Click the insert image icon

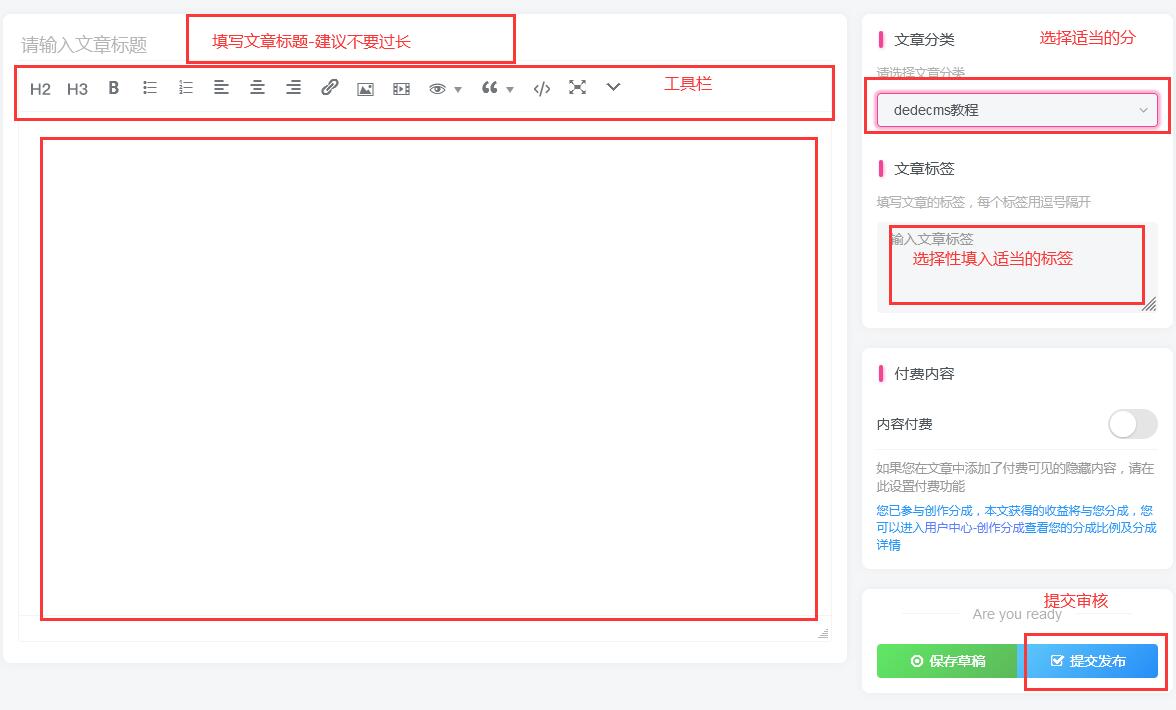[365, 88]
